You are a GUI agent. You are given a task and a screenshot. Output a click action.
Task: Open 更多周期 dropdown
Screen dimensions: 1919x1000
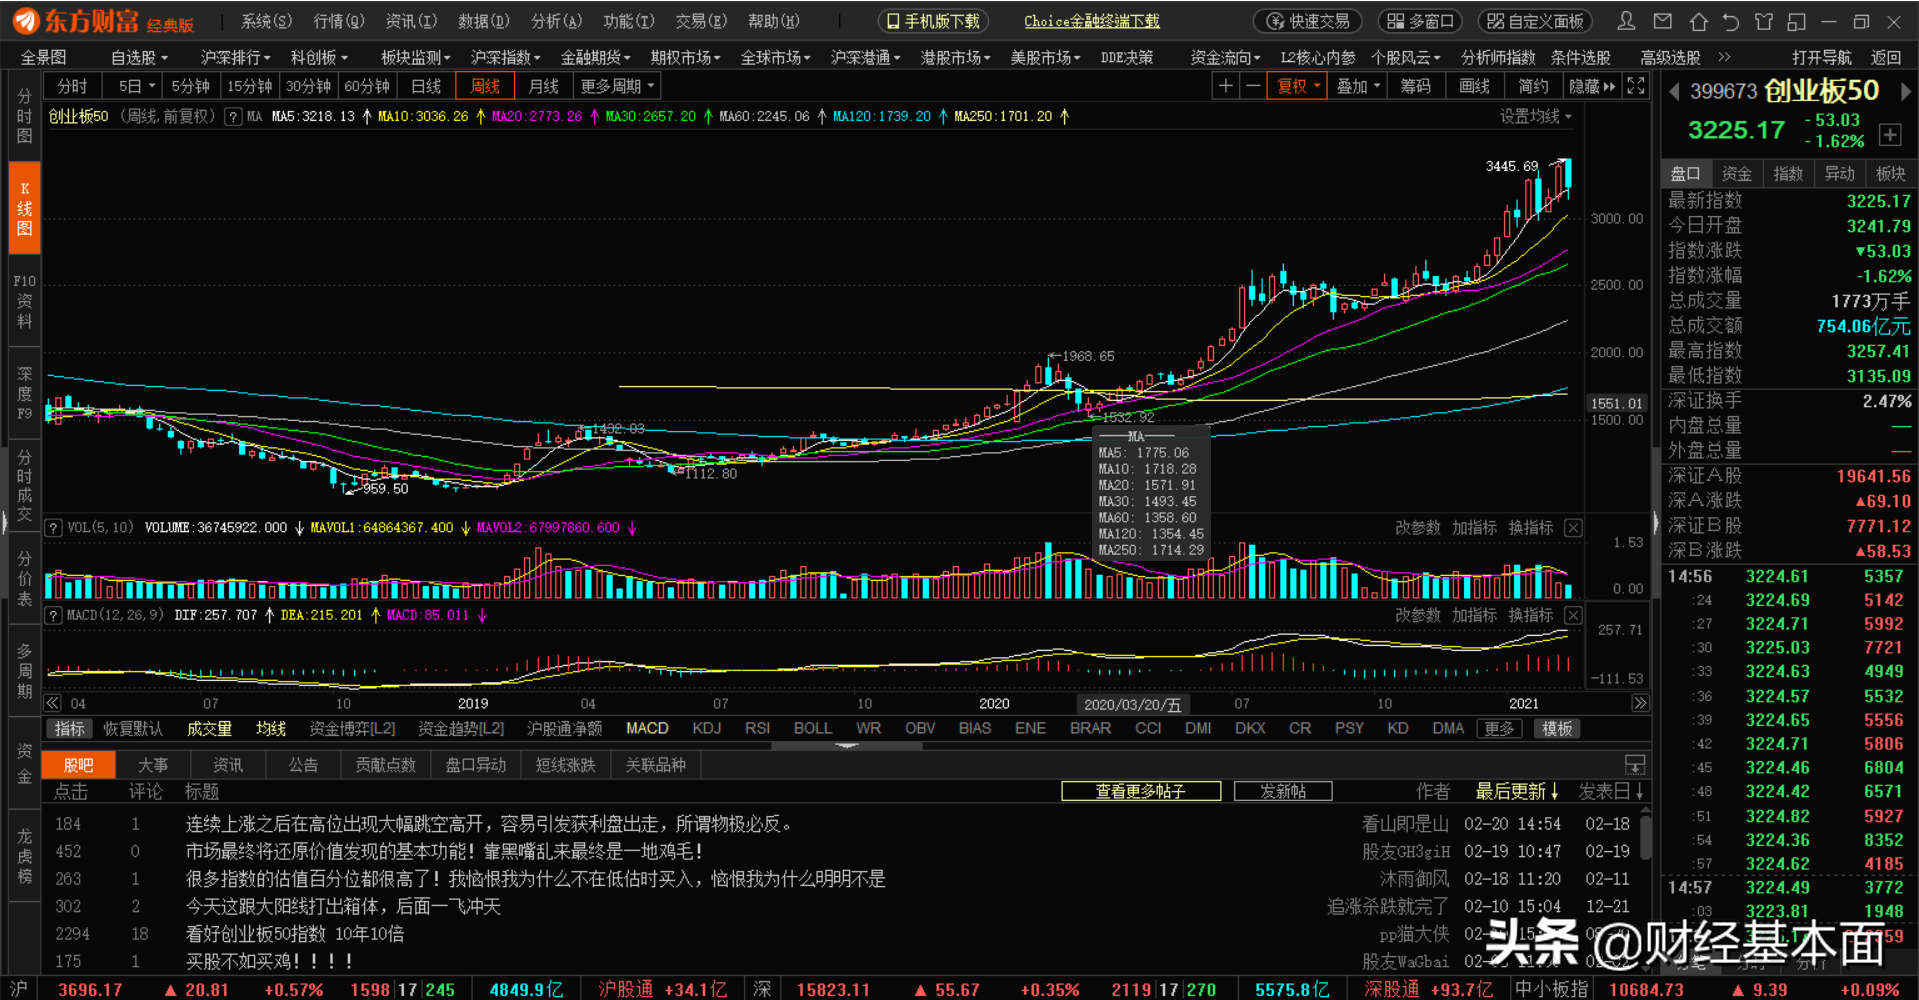point(617,86)
